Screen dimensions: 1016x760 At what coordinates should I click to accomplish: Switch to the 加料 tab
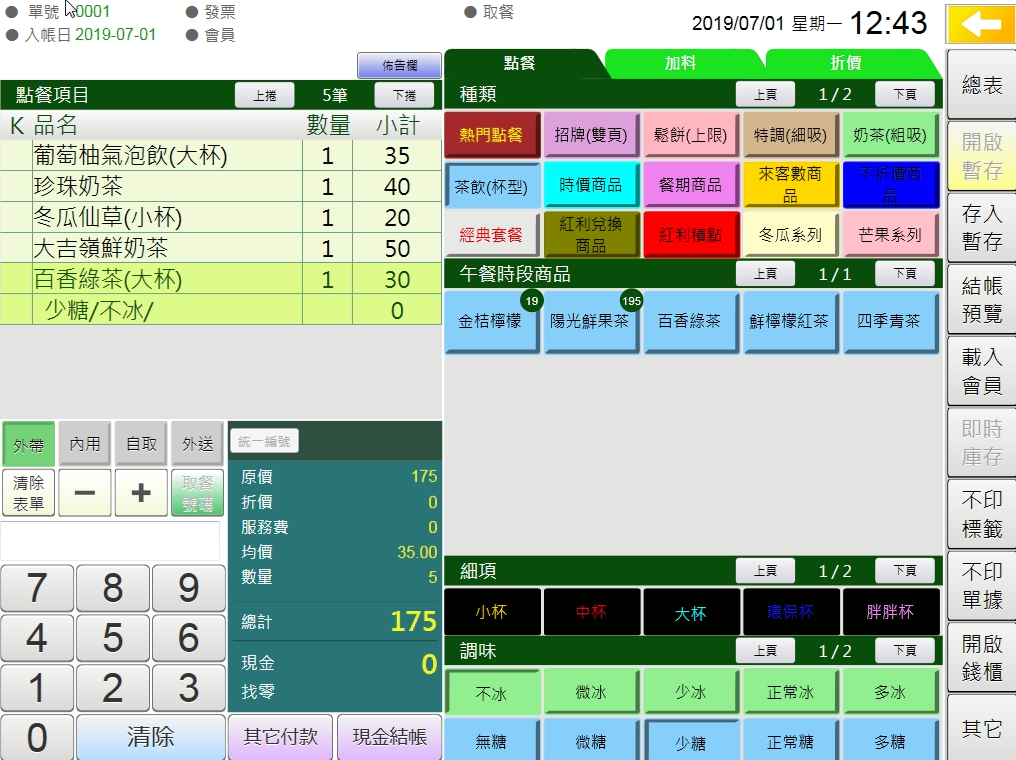tap(681, 63)
